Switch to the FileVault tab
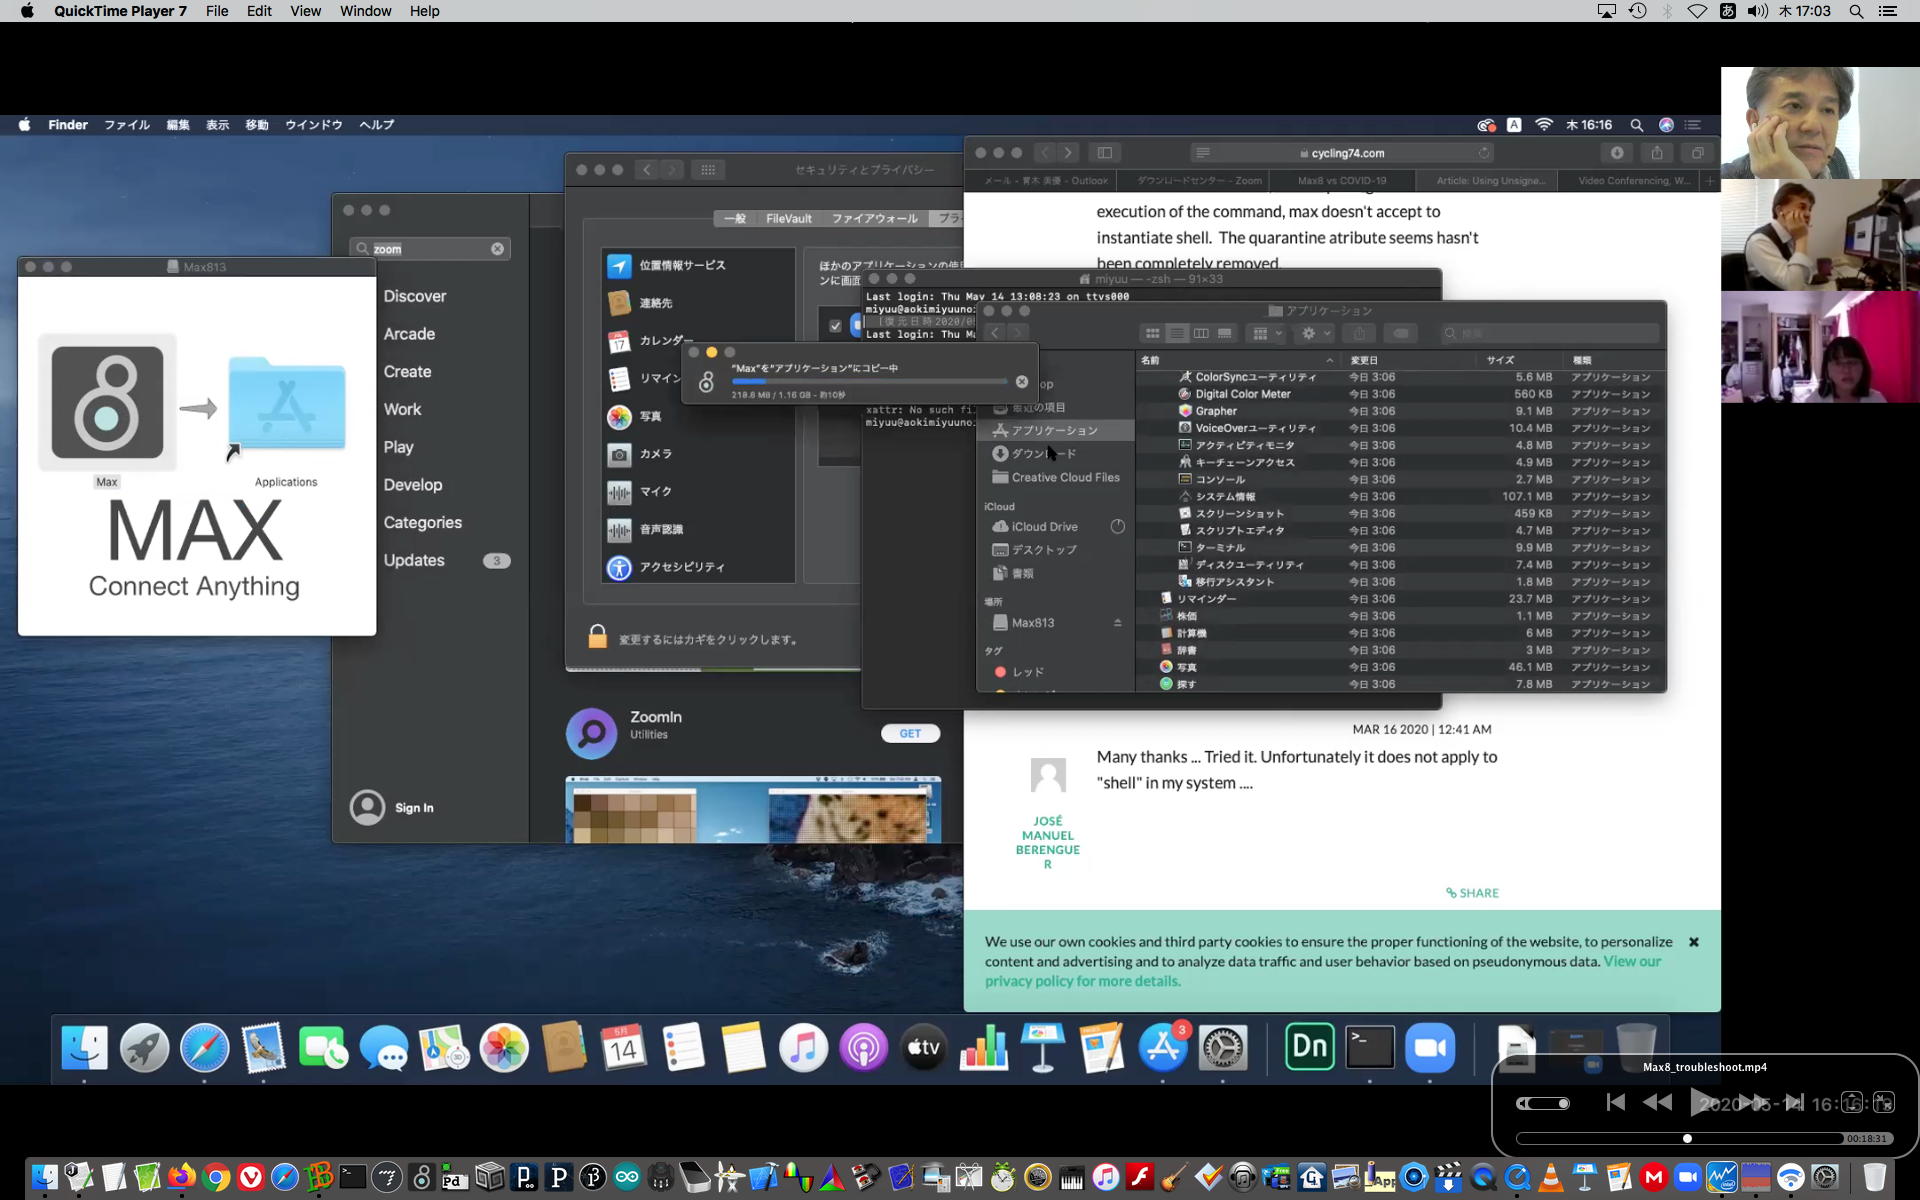Image resolution: width=1920 pixels, height=1200 pixels. pyautogui.click(x=788, y=218)
